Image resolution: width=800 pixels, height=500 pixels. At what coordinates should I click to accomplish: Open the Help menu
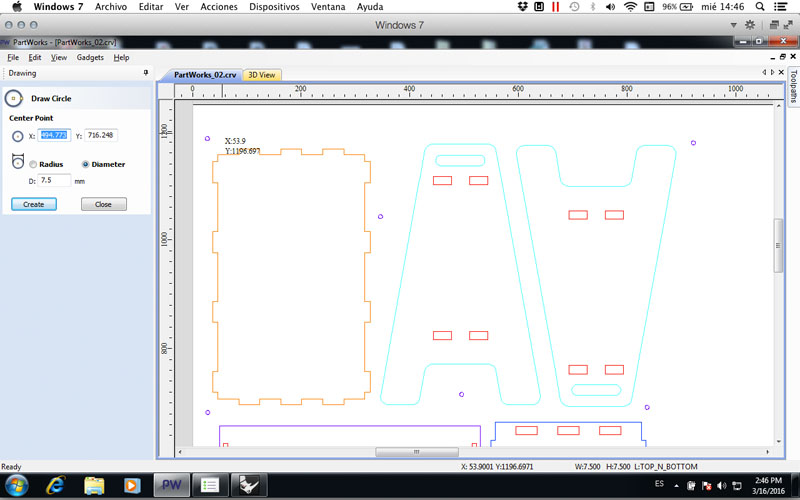(x=121, y=58)
